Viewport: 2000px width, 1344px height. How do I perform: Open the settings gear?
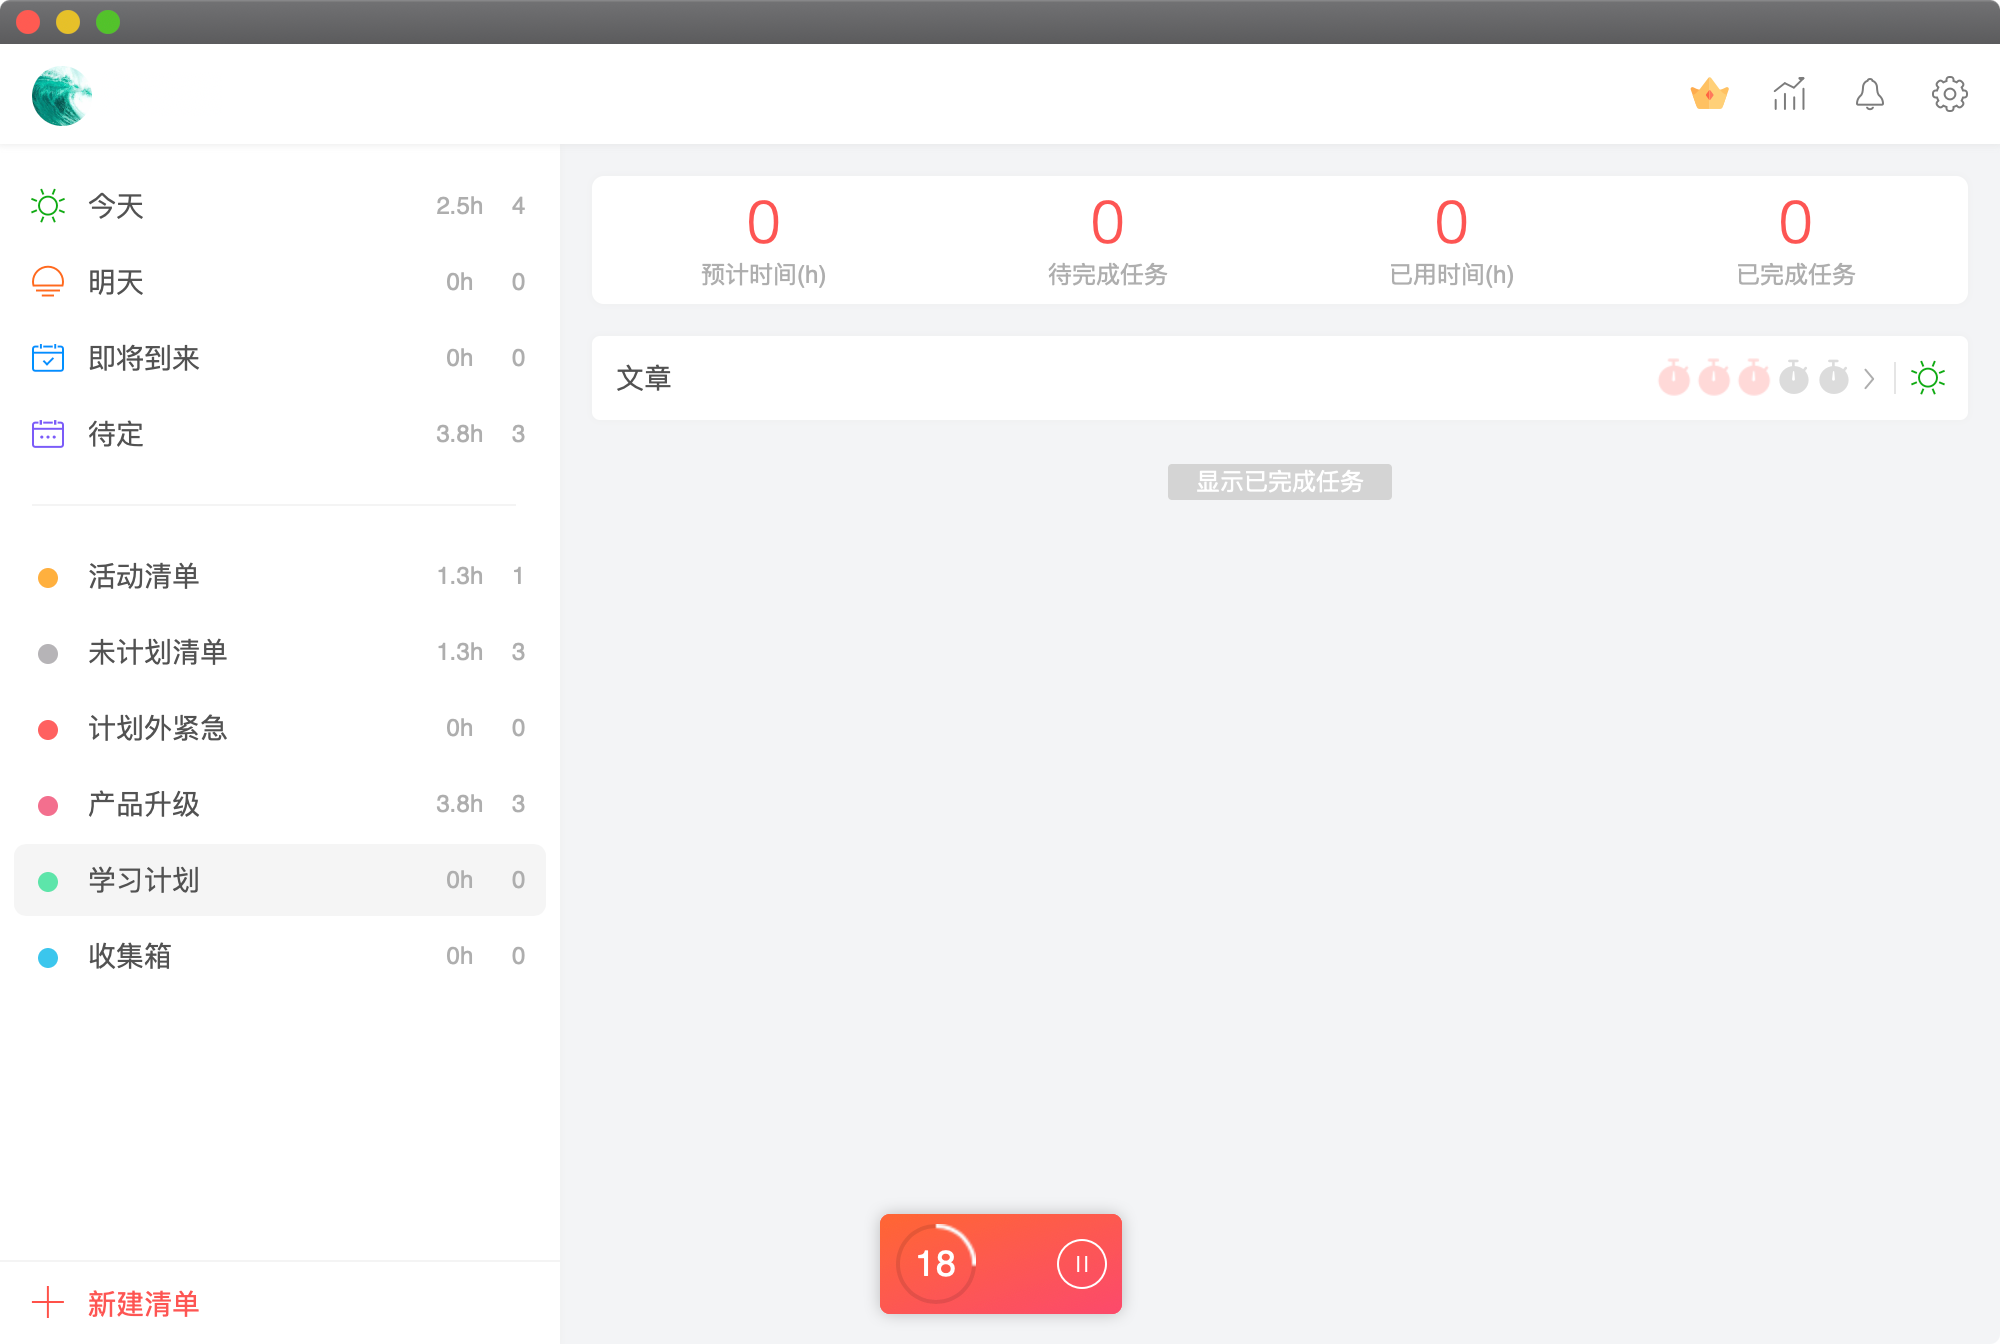pyautogui.click(x=1949, y=94)
